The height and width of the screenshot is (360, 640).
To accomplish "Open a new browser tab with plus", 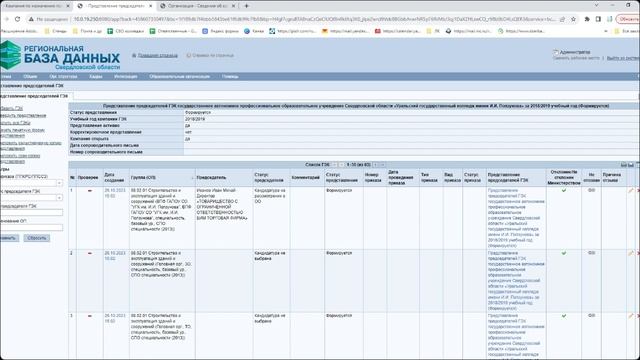I will pos(247,6).
